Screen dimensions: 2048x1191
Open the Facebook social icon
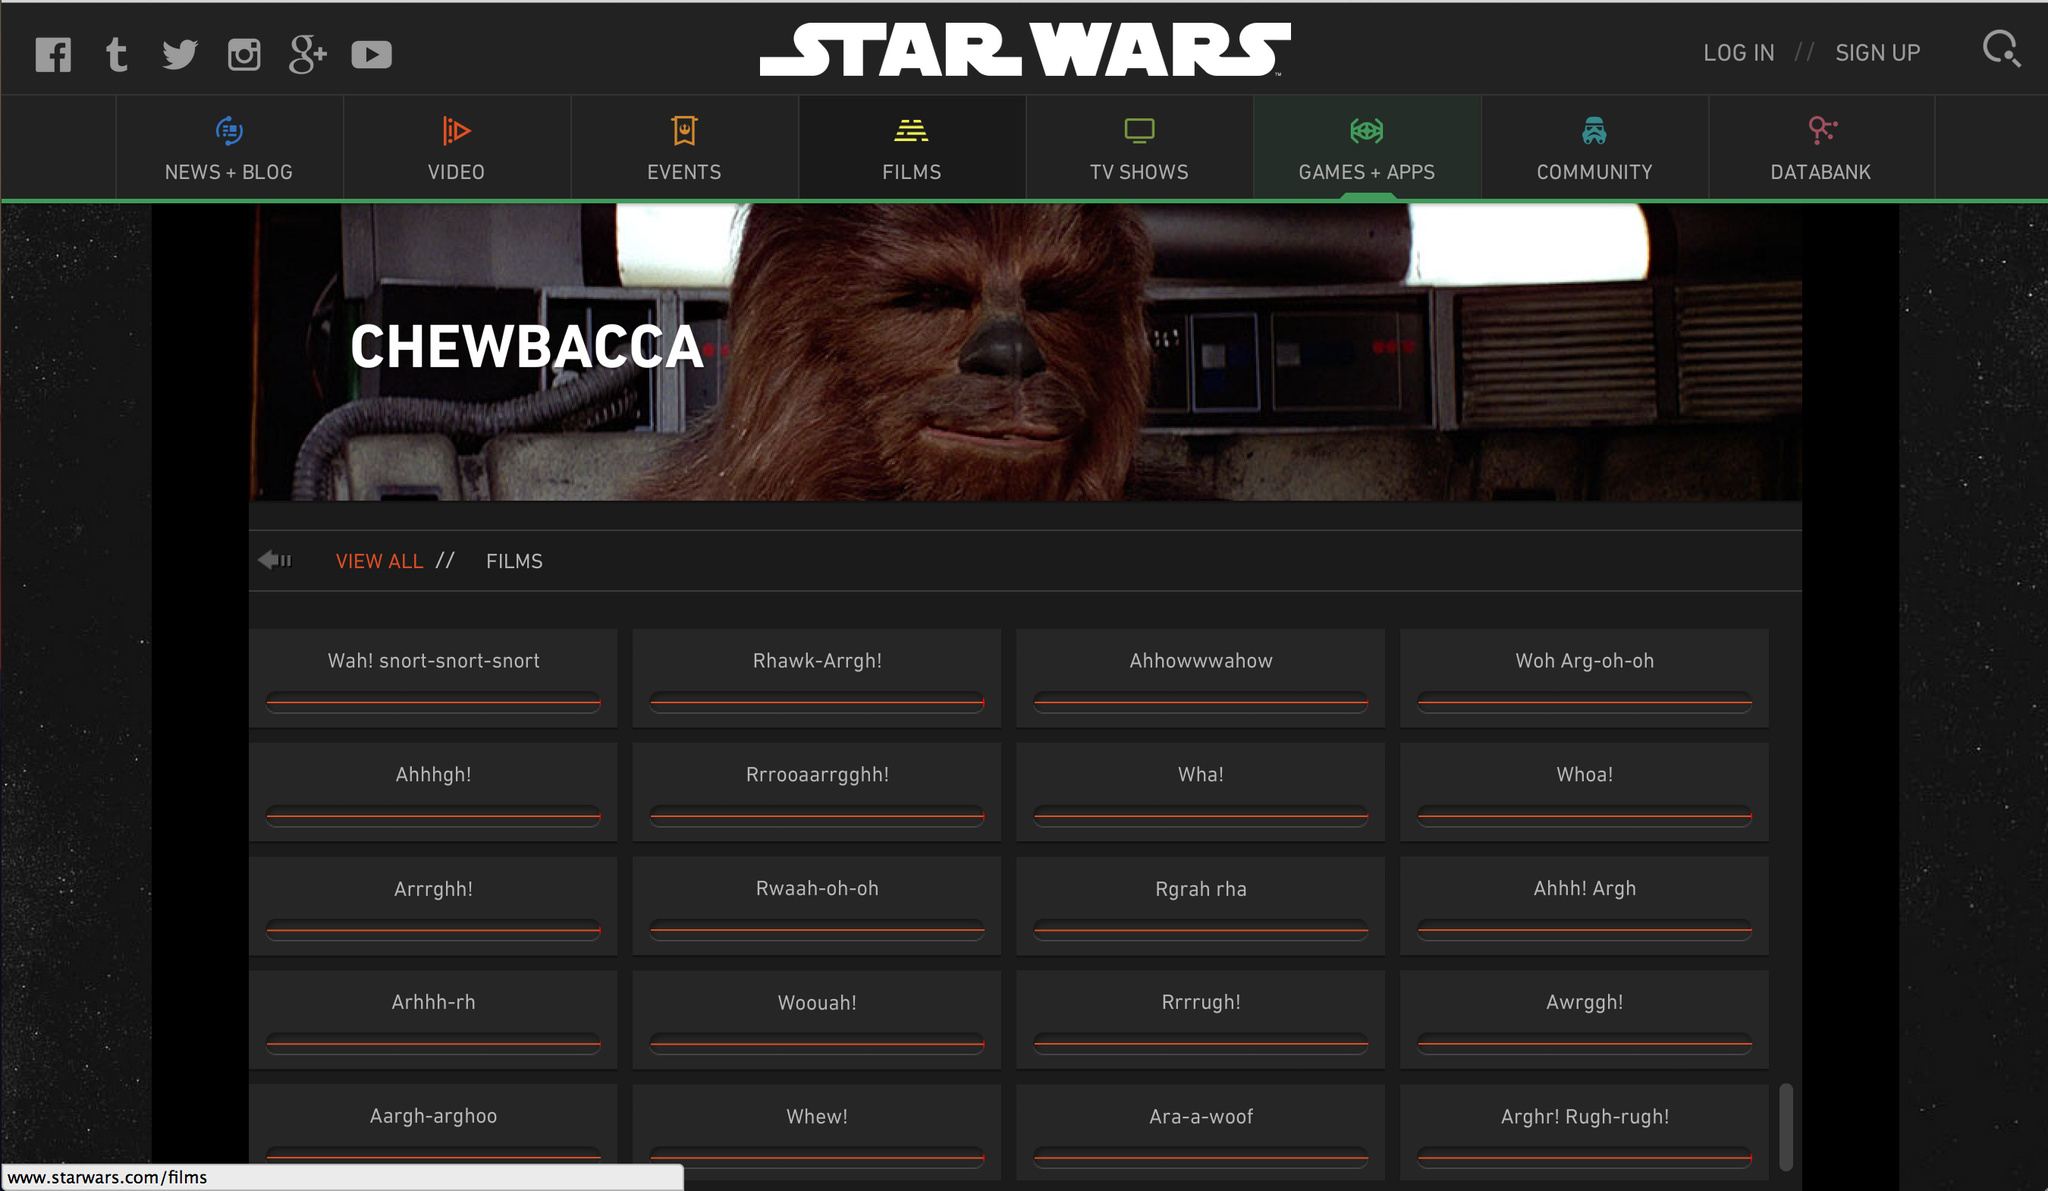pos(53,54)
